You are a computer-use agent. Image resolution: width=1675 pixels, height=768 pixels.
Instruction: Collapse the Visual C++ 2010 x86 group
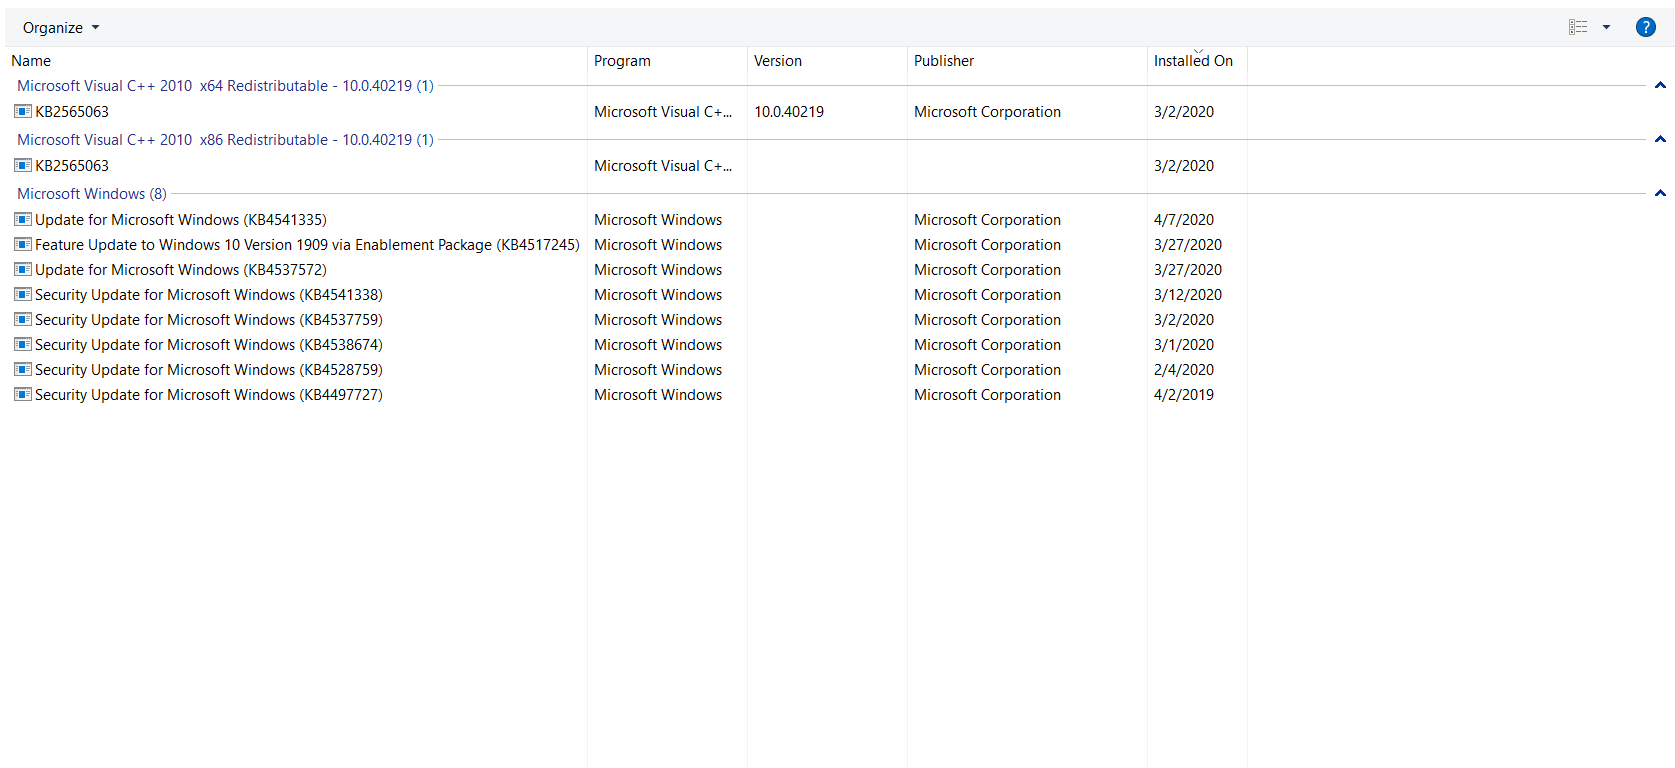pos(1660,140)
